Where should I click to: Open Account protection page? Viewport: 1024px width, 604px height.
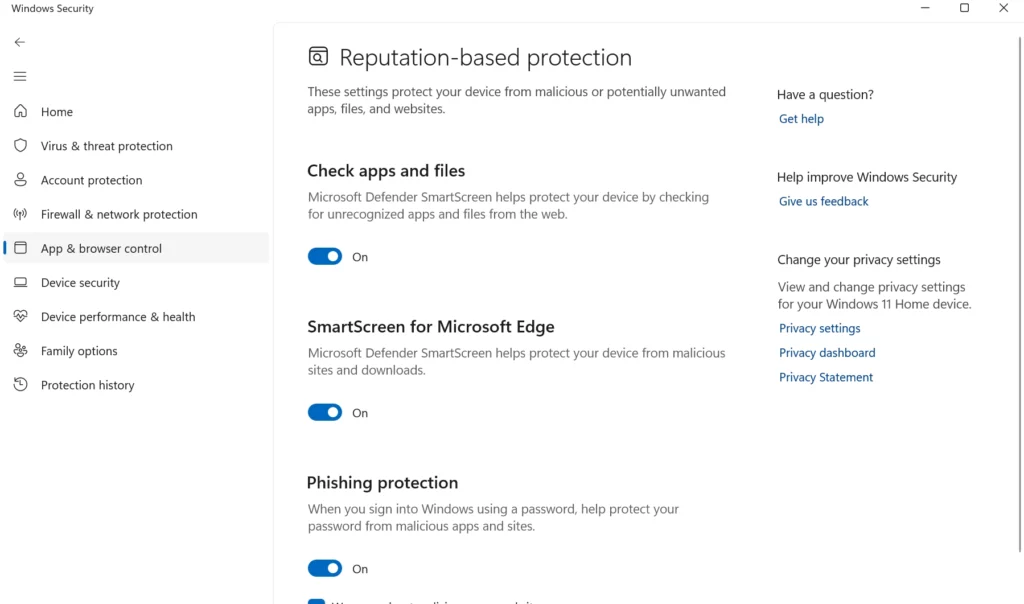(136, 180)
